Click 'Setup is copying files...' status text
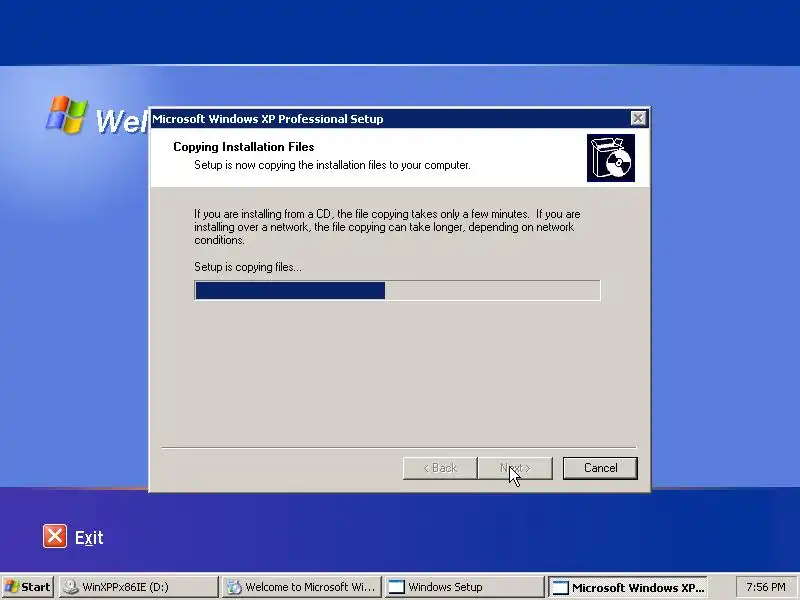The width and height of the screenshot is (800, 600). 248,267
